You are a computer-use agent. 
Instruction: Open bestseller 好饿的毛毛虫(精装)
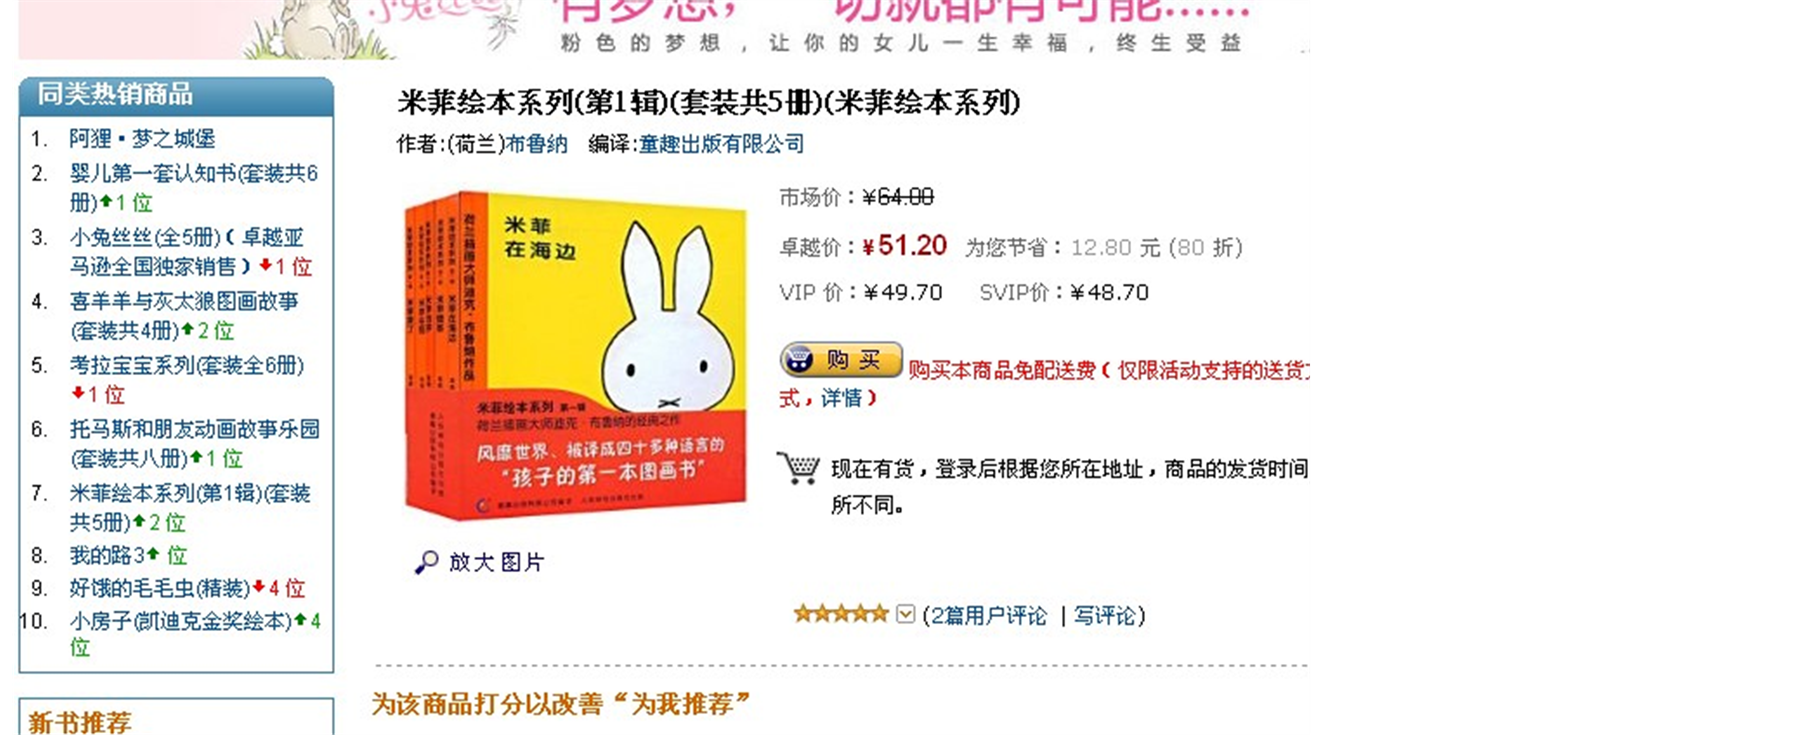pyautogui.click(x=159, y=588)
